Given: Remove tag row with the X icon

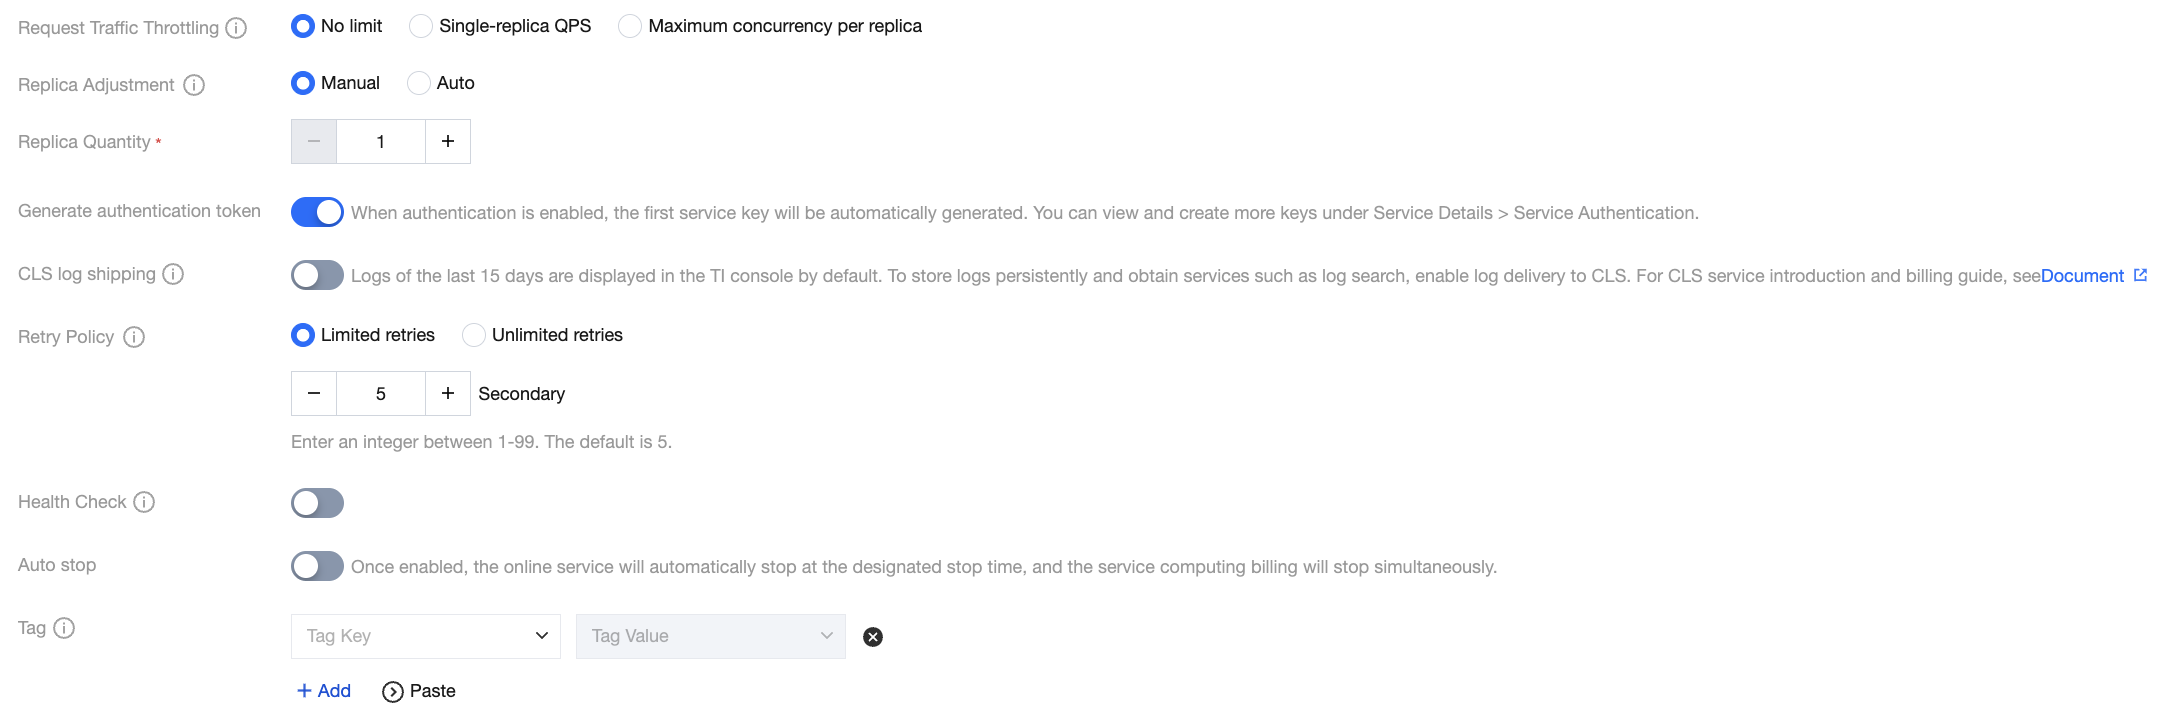Looking at the screenshot, I should [x=873, y=637].
